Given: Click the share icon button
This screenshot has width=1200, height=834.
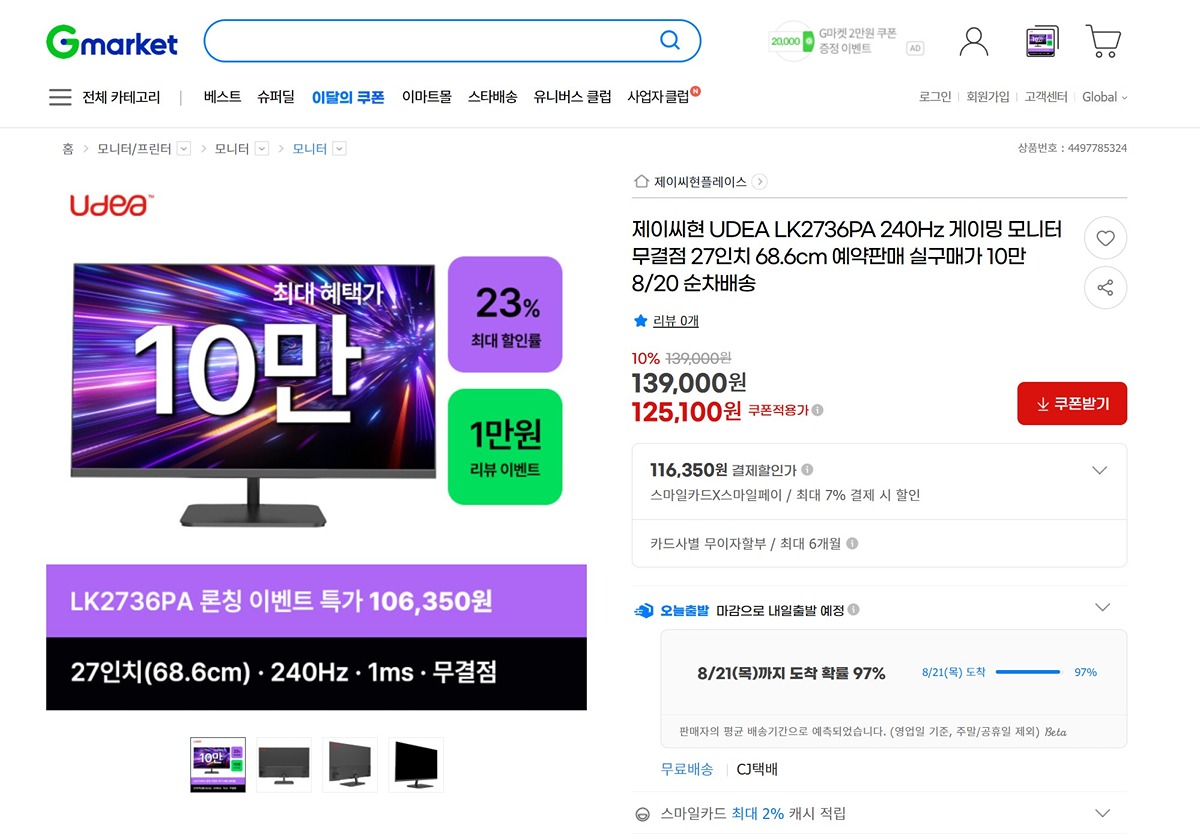Looking at the screenshot, I should click(x=1105, y=288).
